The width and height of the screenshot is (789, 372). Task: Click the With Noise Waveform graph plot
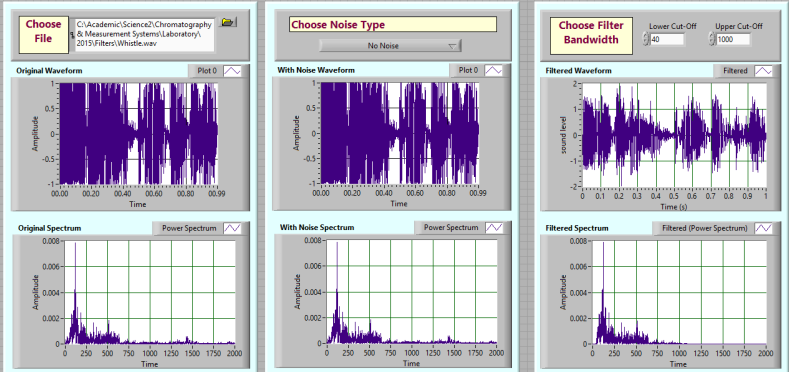(400, 133)
